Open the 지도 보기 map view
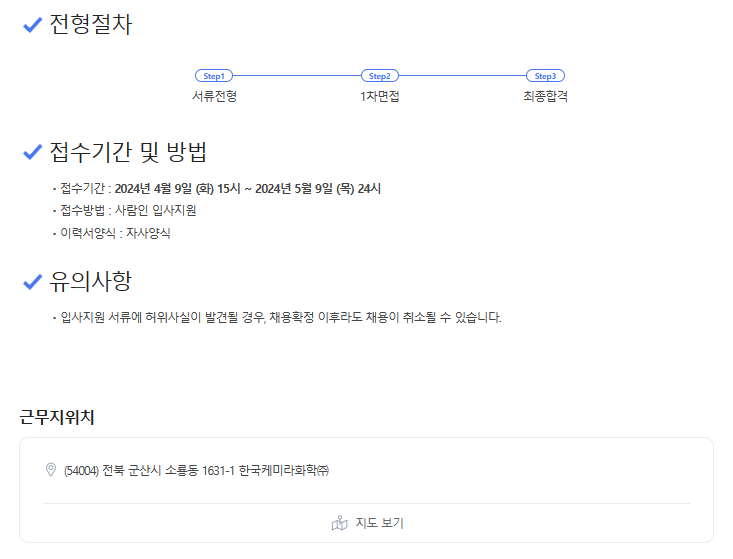This screenshot has height=559, width=733. pos(366,523)
